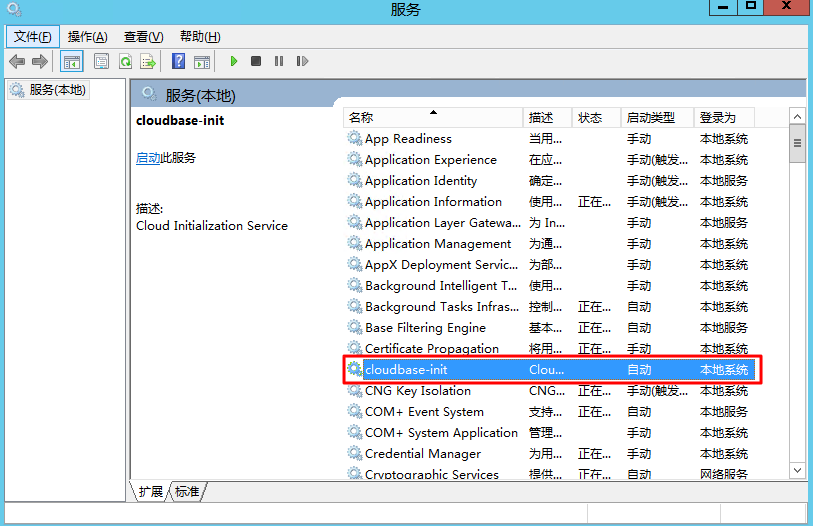Open the 帮助(H) menu
The width and height of the screenshot is (813, 526).
(200, 37)
